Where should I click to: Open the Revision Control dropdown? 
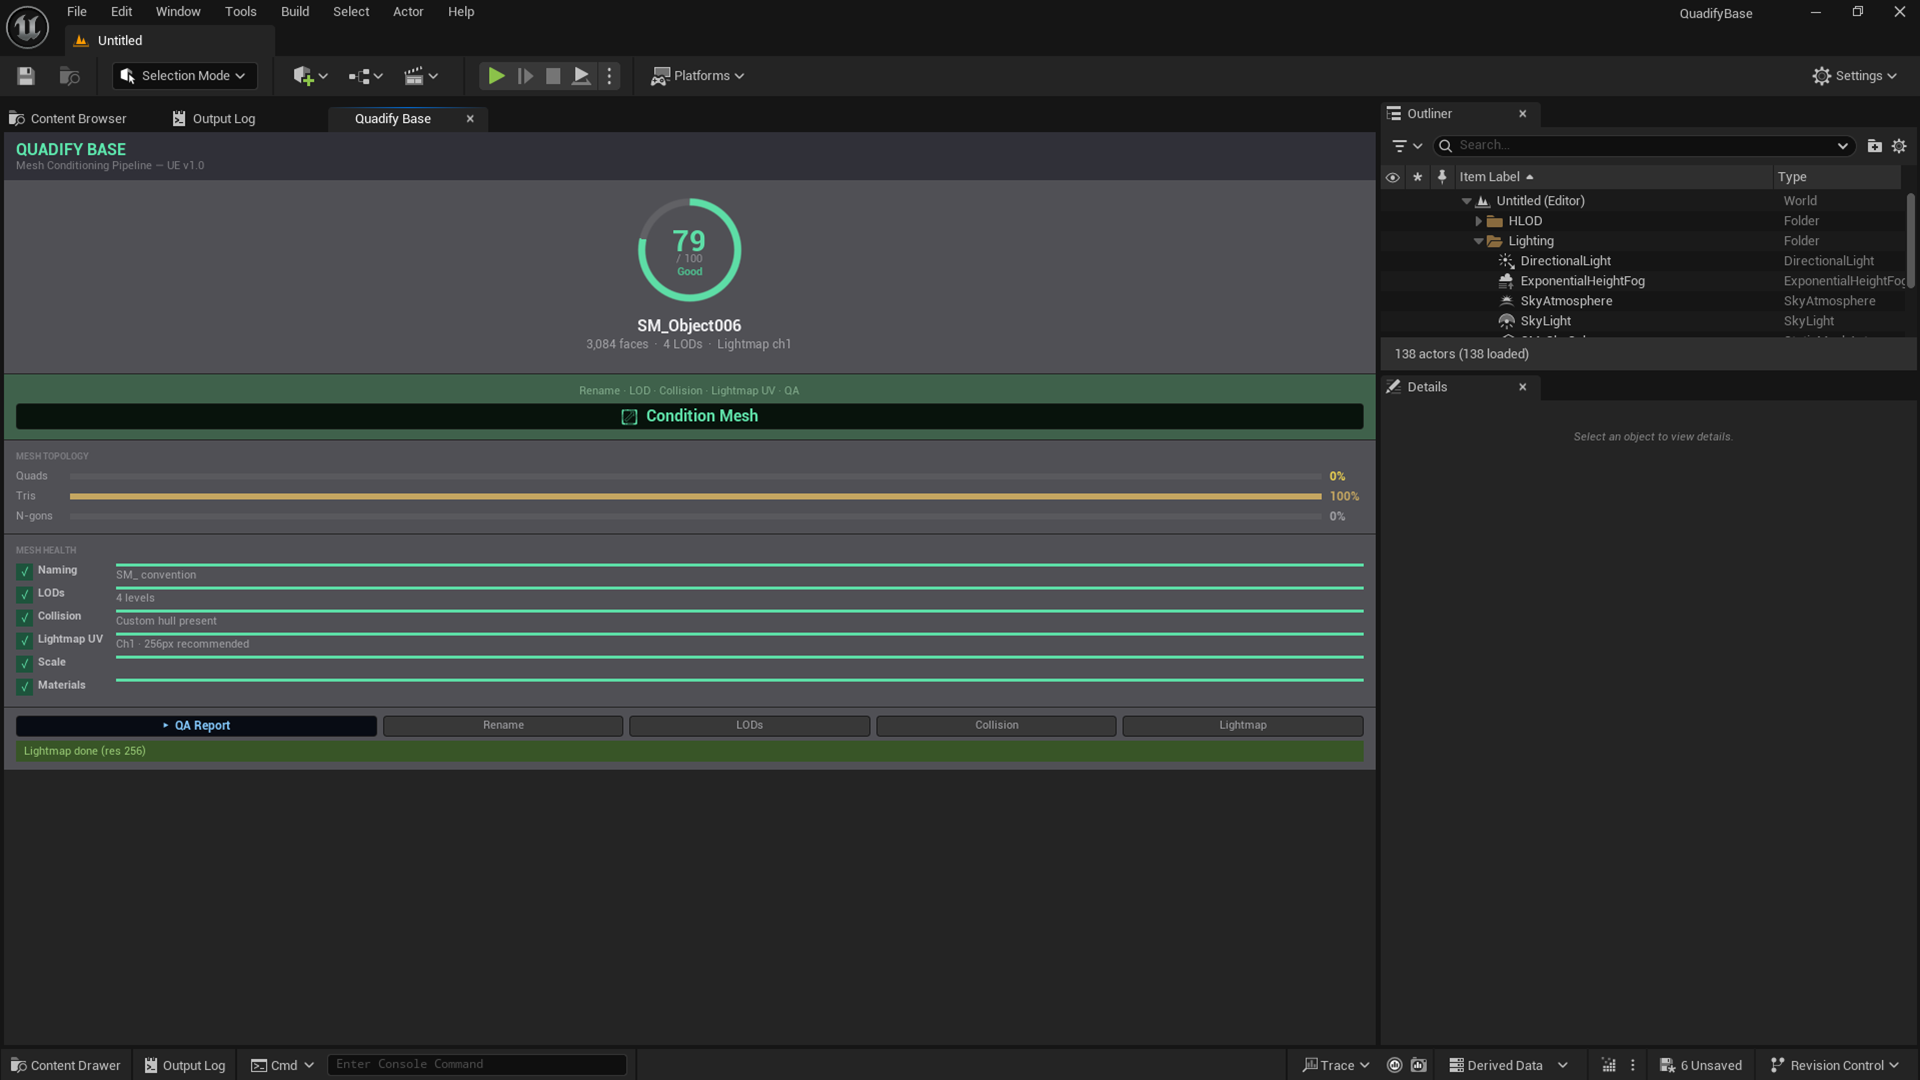coord(1834,1065)
